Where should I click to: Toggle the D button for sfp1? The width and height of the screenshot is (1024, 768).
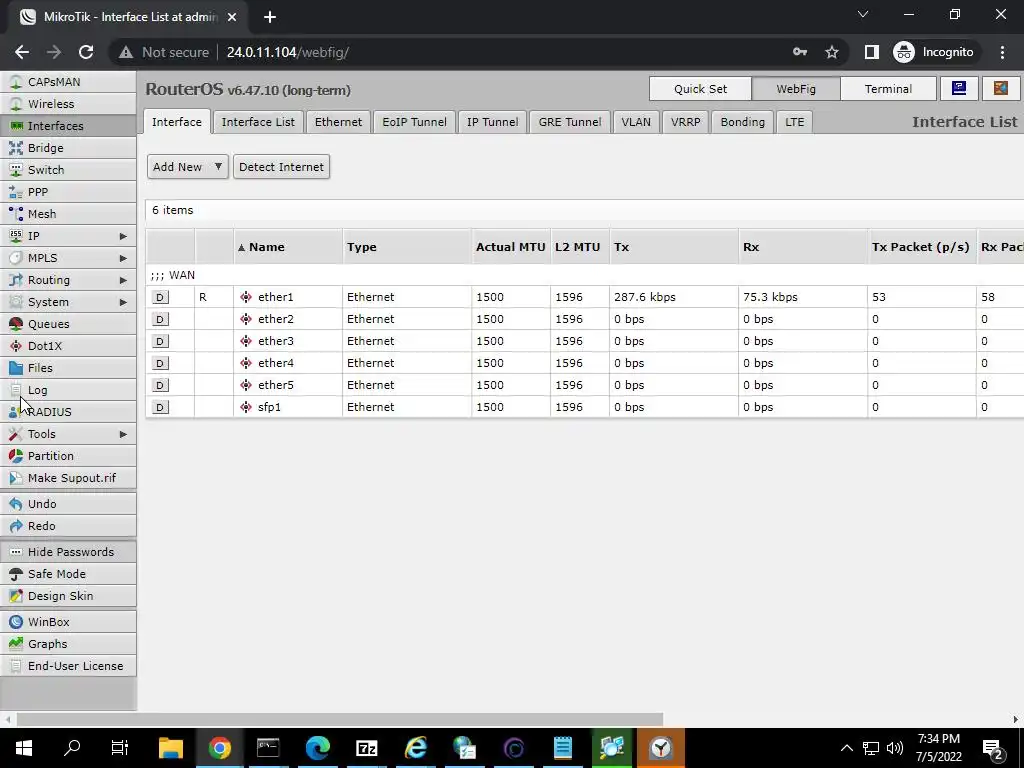click(x=160, y=407)
